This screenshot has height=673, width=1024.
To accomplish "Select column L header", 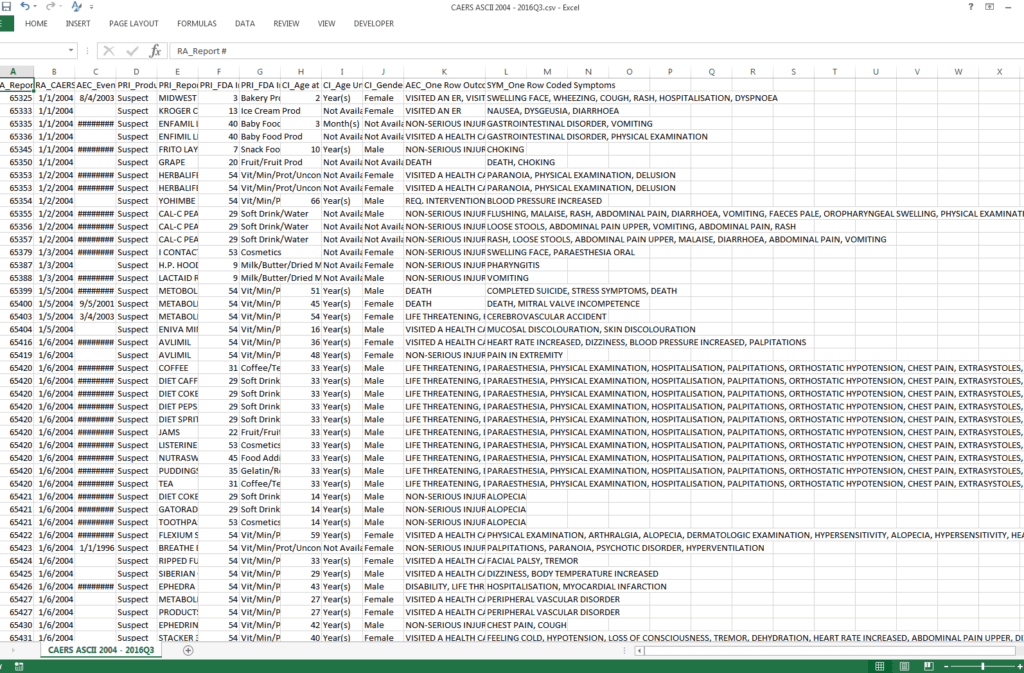I will pos(505,72).
